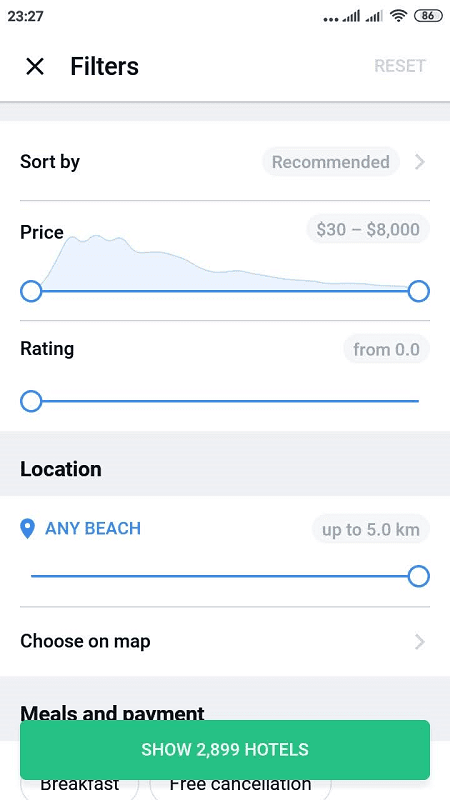
Task: Open Choose on map chevron
Action: pos(419,641)
